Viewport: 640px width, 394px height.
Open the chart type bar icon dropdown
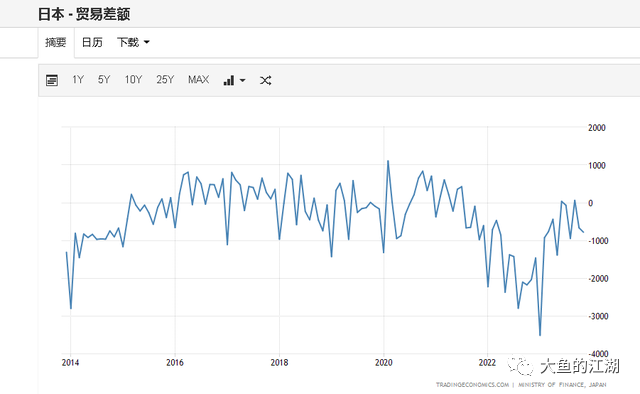[234, 80]
